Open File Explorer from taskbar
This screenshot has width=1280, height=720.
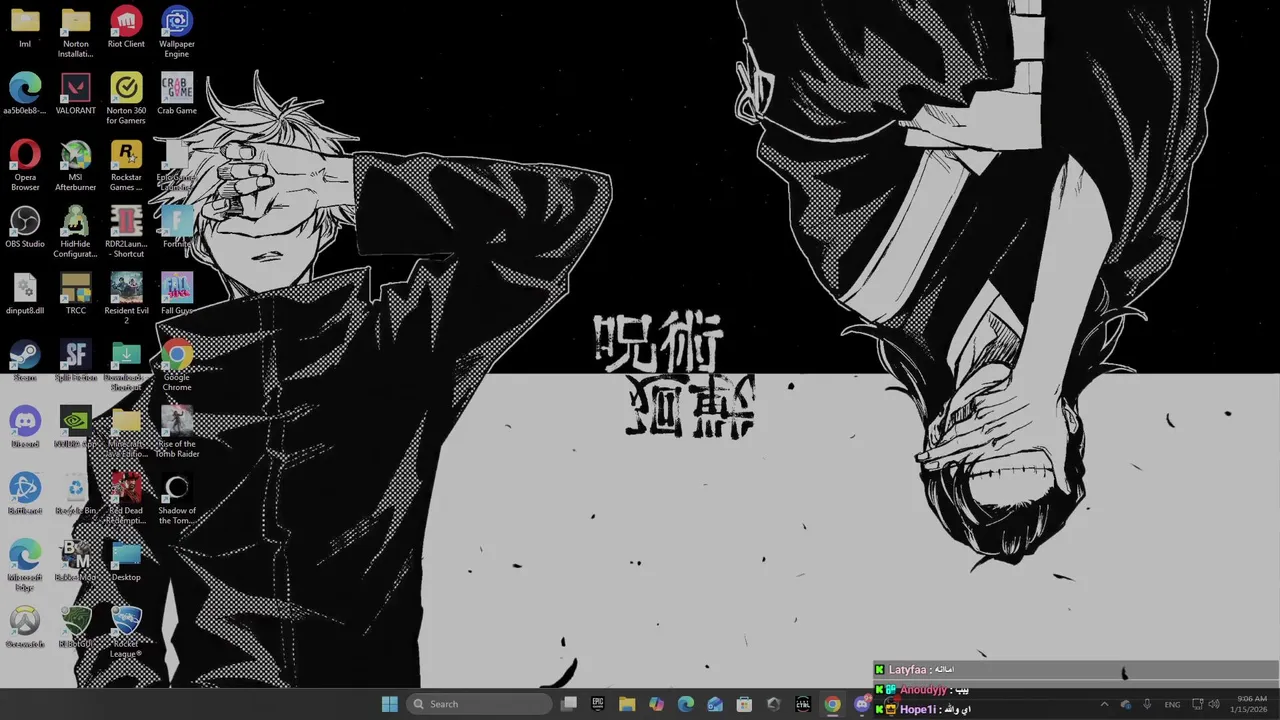coord(627,704)
